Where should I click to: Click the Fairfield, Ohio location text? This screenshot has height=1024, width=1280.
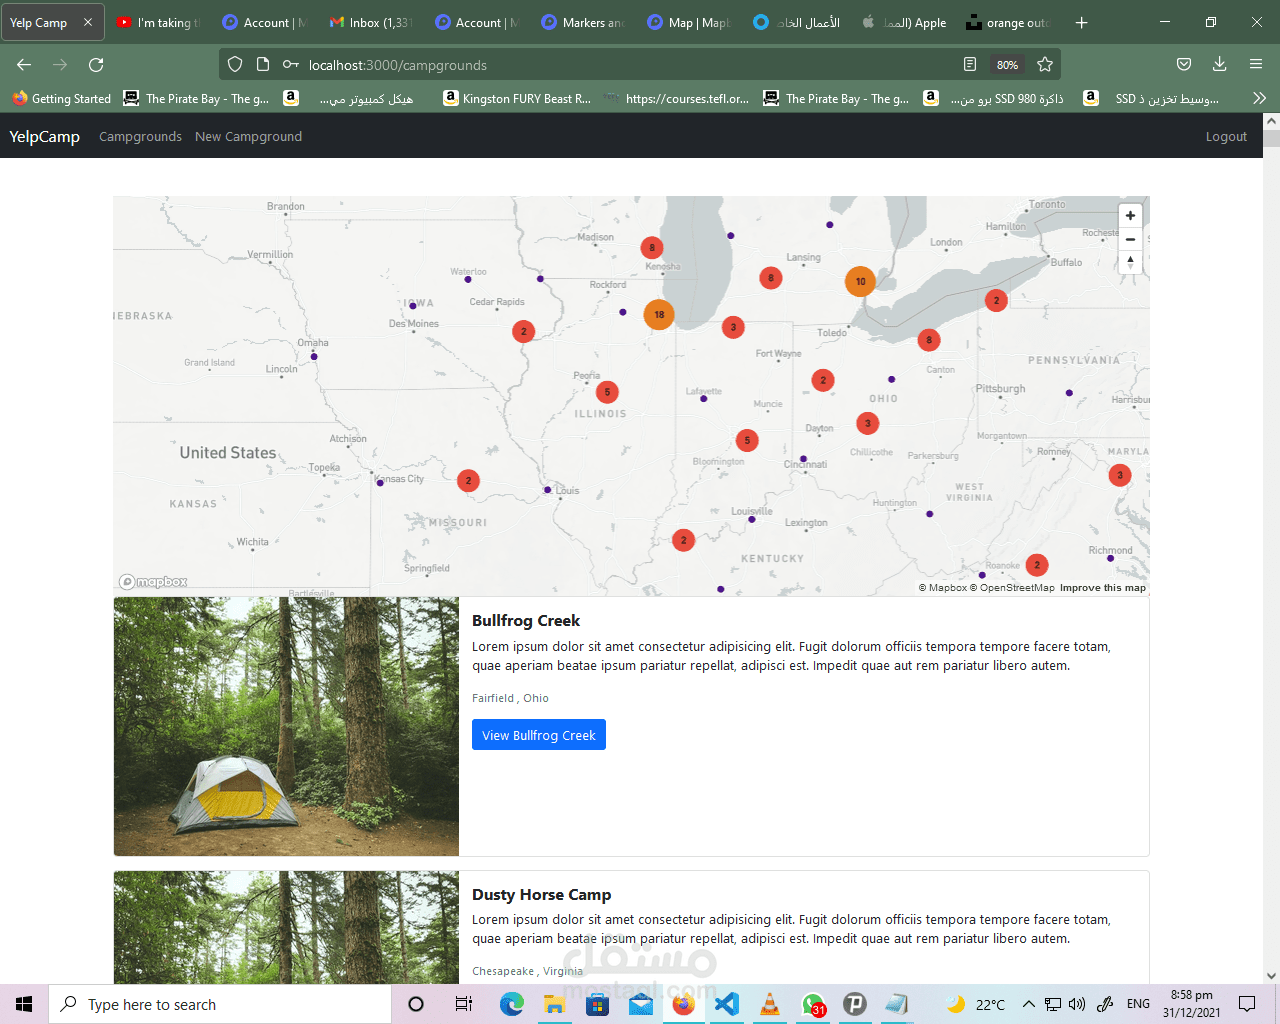point(510,698)
